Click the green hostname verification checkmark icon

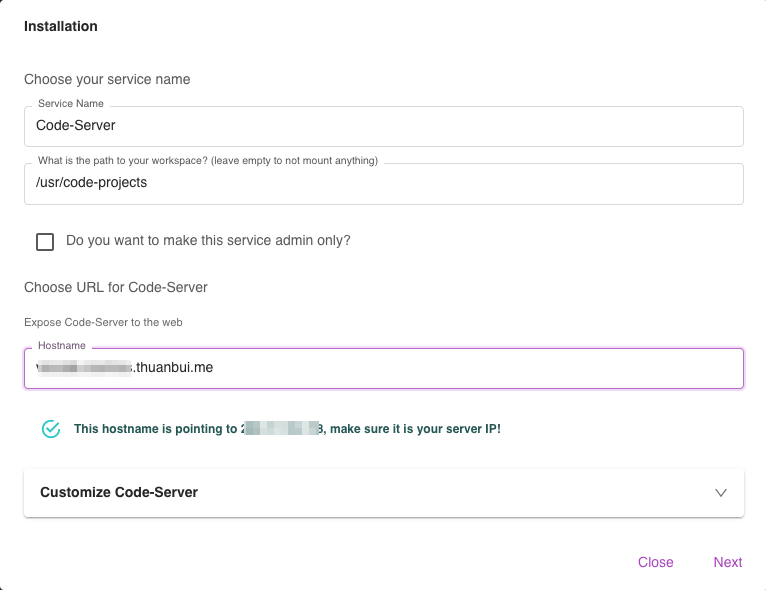tap(51, 429)
